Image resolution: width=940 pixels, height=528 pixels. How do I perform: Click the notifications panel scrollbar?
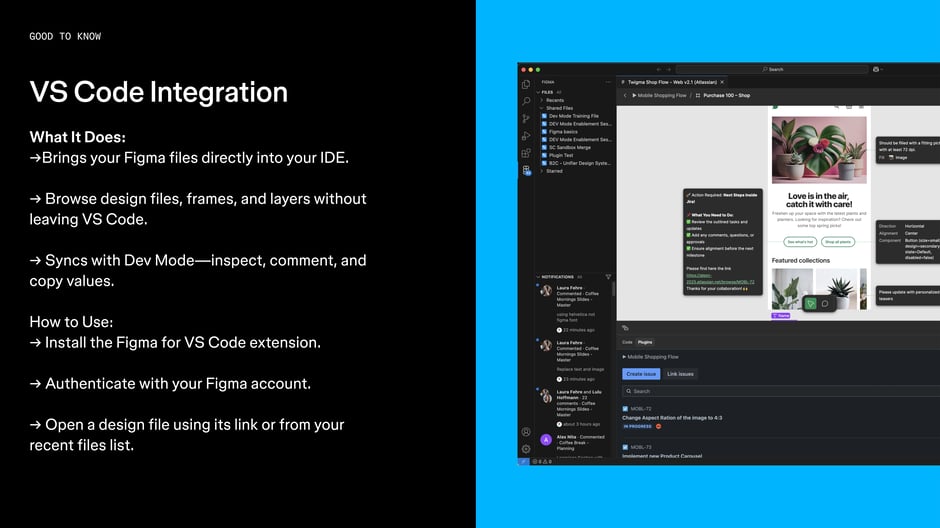point(613,289)
